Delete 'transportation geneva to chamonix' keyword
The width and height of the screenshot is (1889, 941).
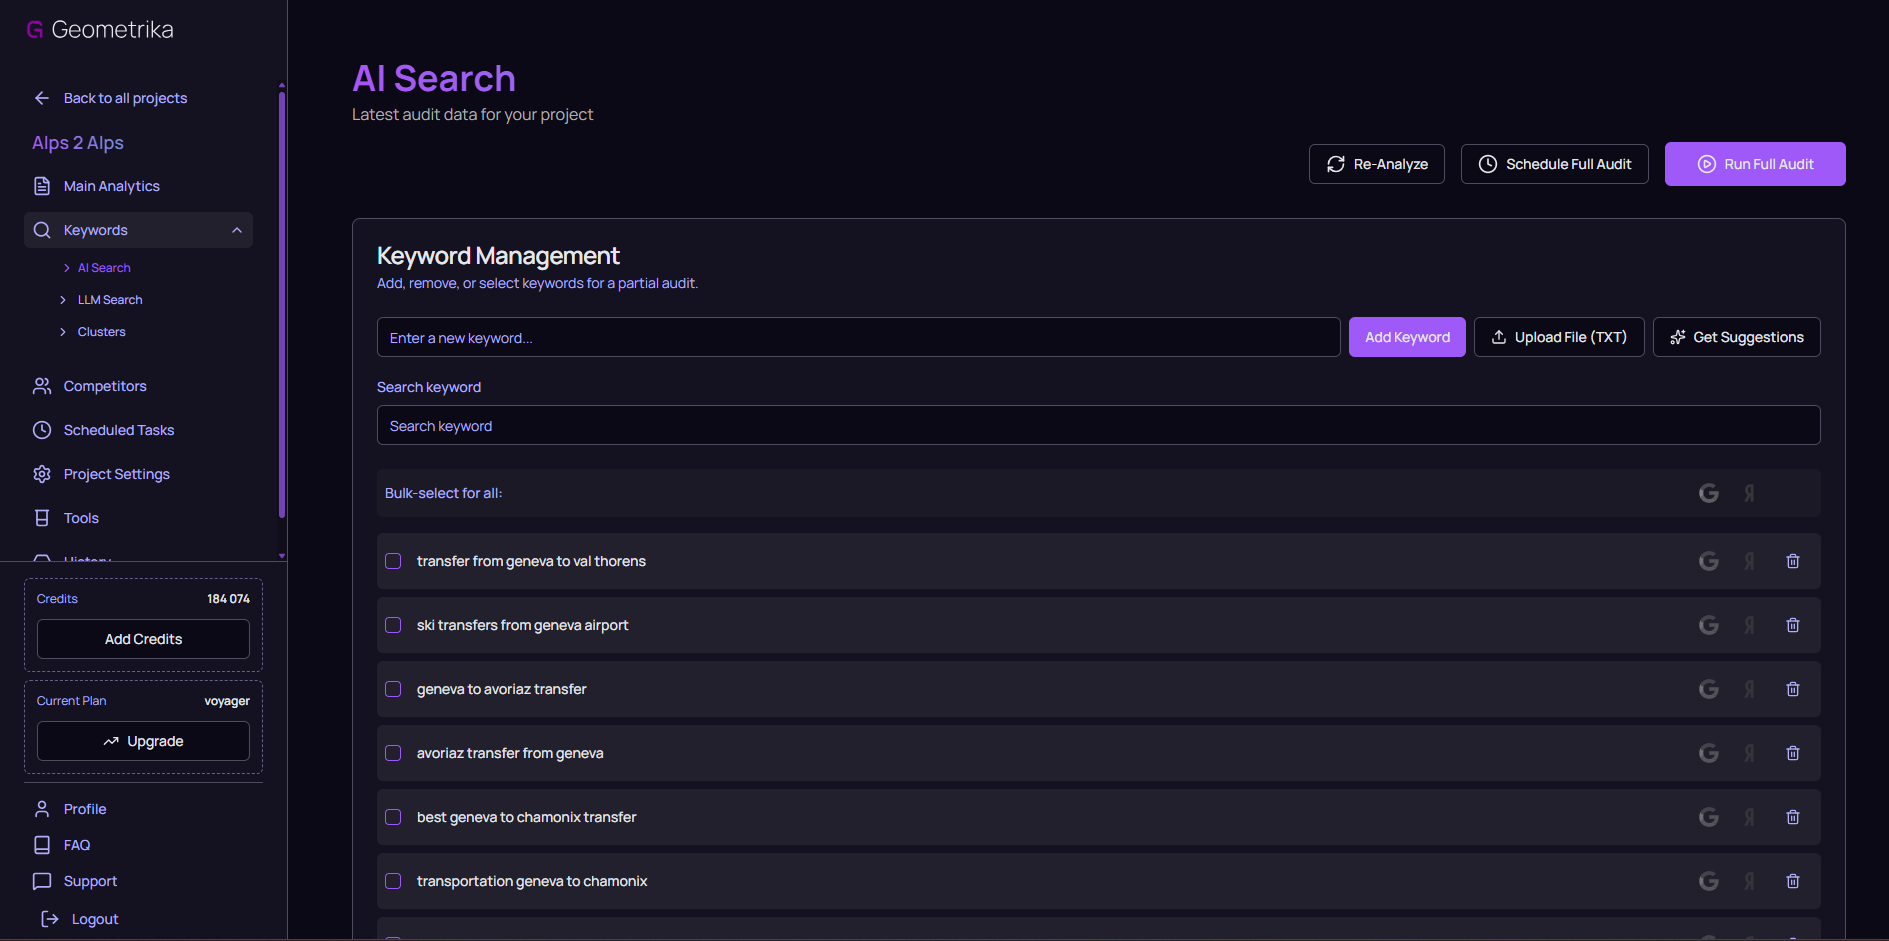1792,881
